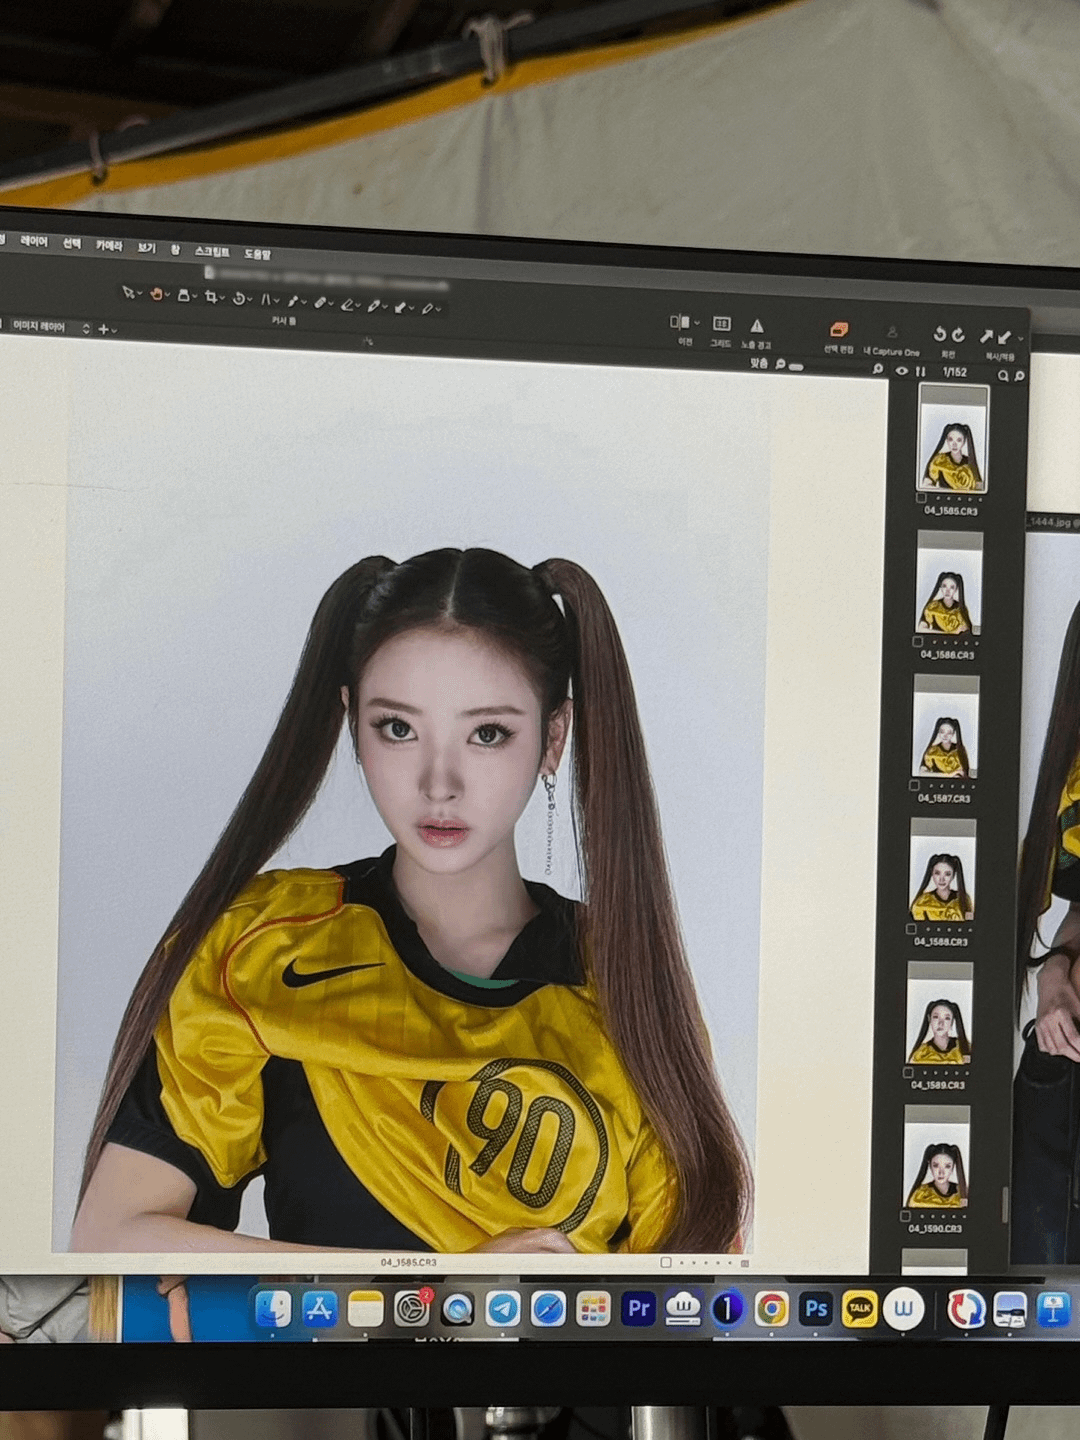
Task: Tick checkbox under thumbnail 04_1585.CR3
Action: tap(921, 497)
